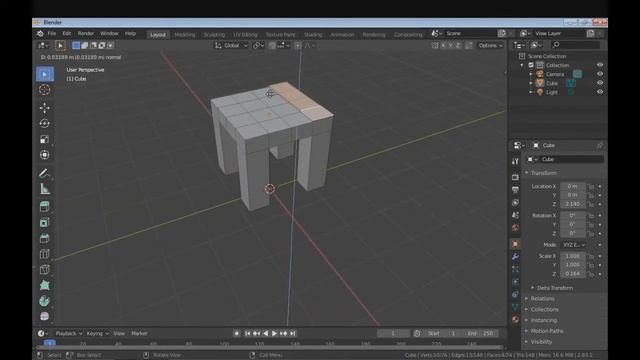Screen dimensions: 640x360
Task: Toggle lock for Location X
Action: point(591,187)
